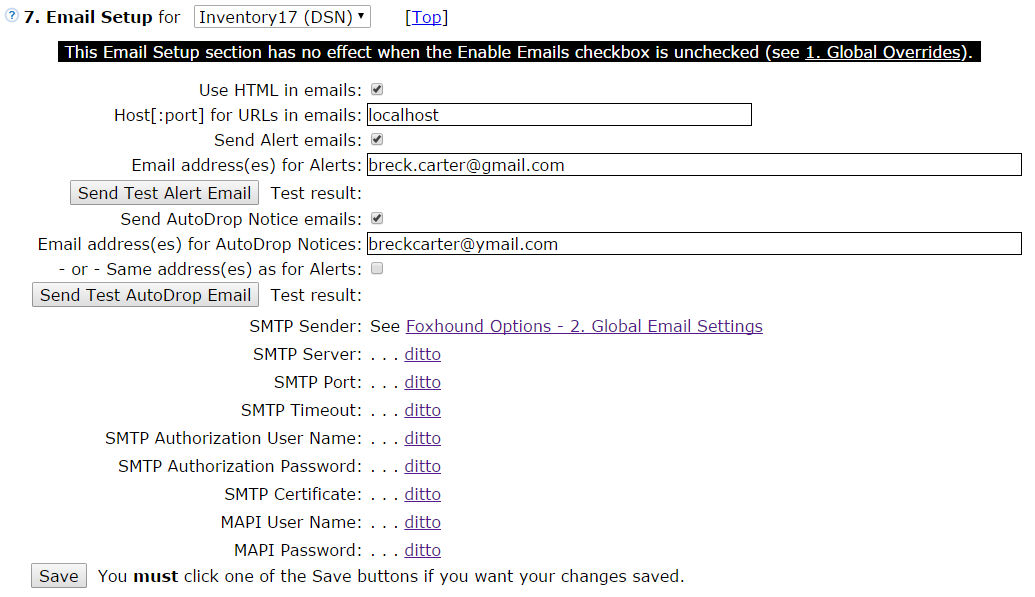Open the Inventory17 (DSN) dropdown
Screen dimensions: 1035x597
pyautogui.click(x=282, y=17)
